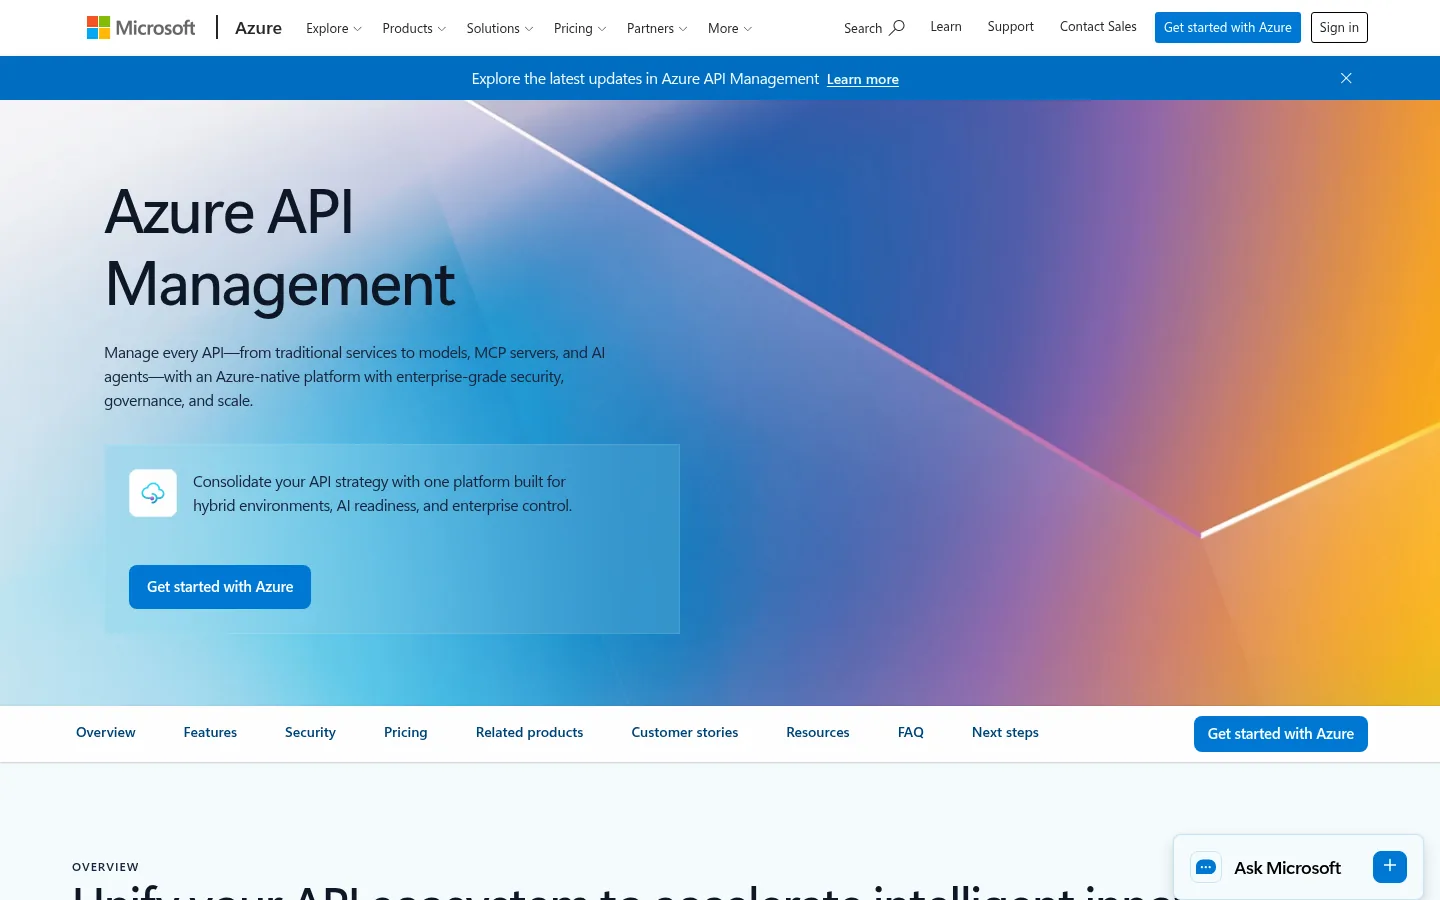Click the Sign in button
This screenshot has width=1440, height=900.
click(x=1339, y=28)
